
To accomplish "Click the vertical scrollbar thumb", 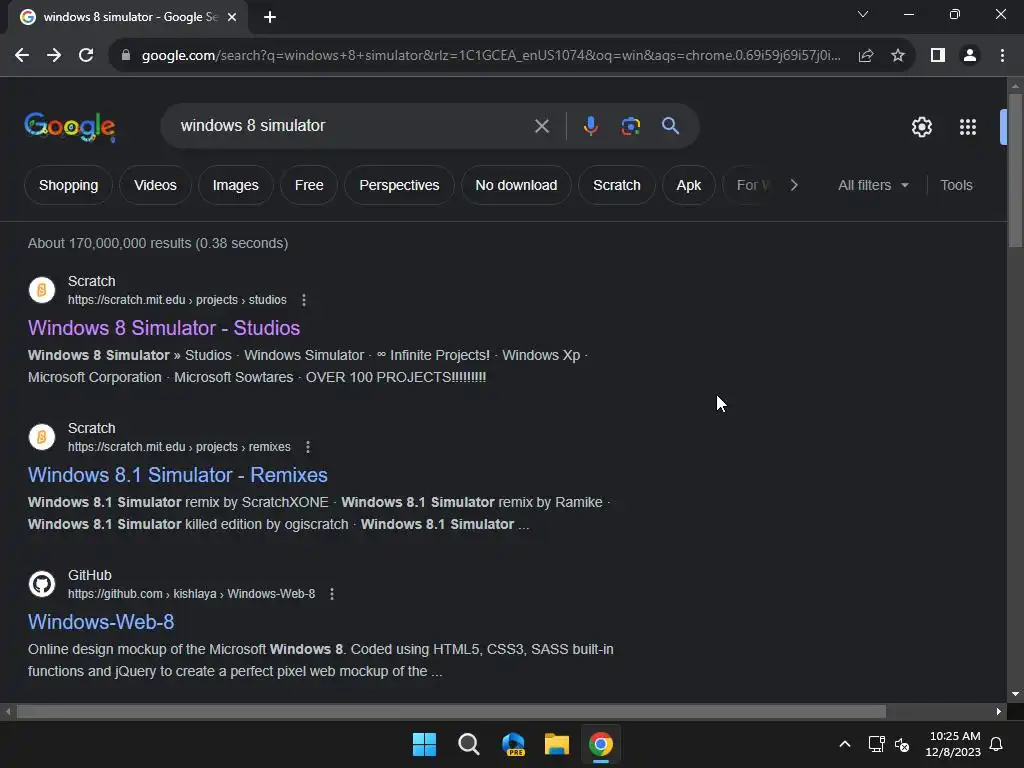I will pyautogui.click(x=1015, y=171).
